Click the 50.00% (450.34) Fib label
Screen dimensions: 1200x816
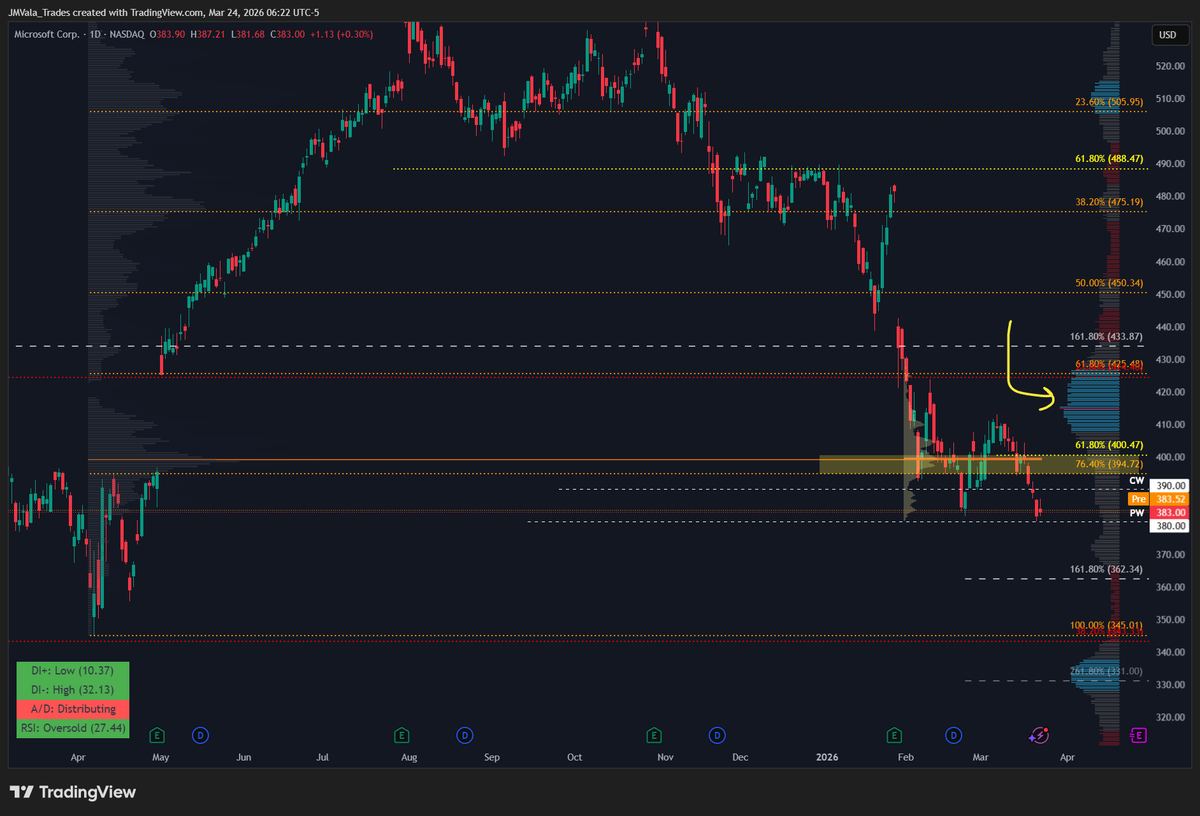point(1109,283)
